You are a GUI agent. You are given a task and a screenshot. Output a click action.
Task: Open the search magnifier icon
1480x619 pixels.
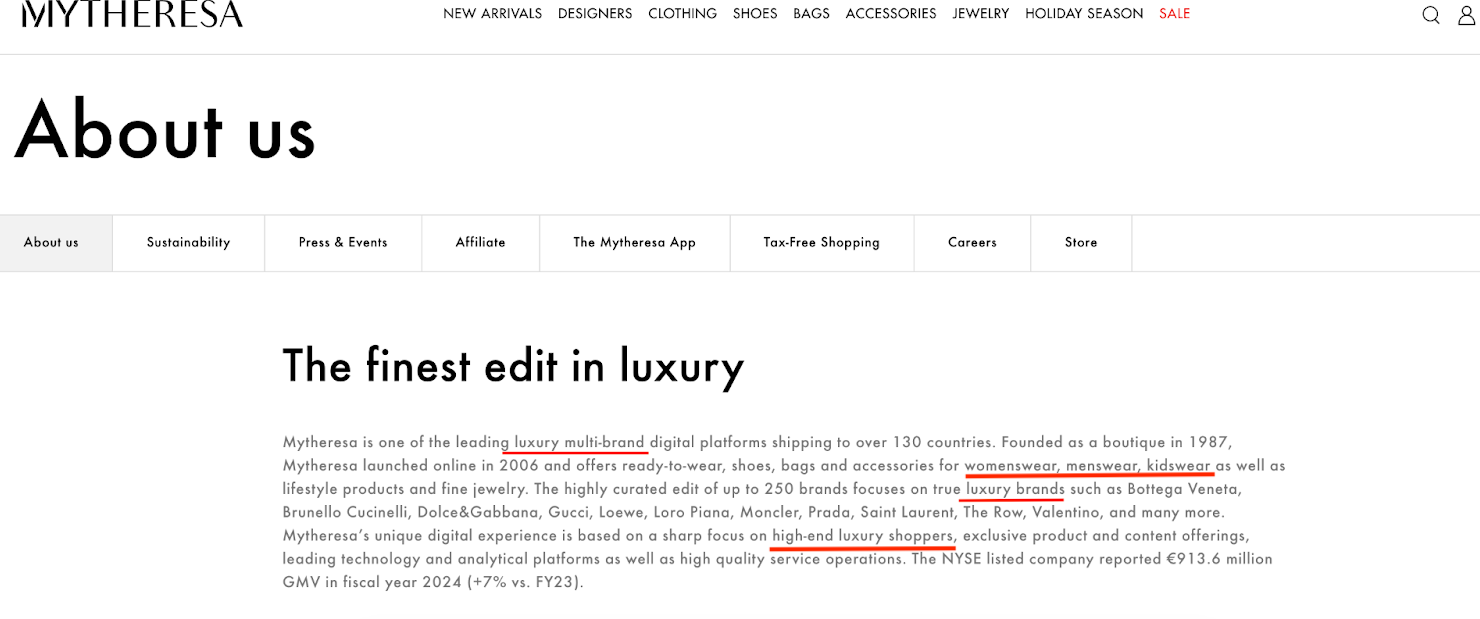pyautogui.click(x=1431, y=15)
